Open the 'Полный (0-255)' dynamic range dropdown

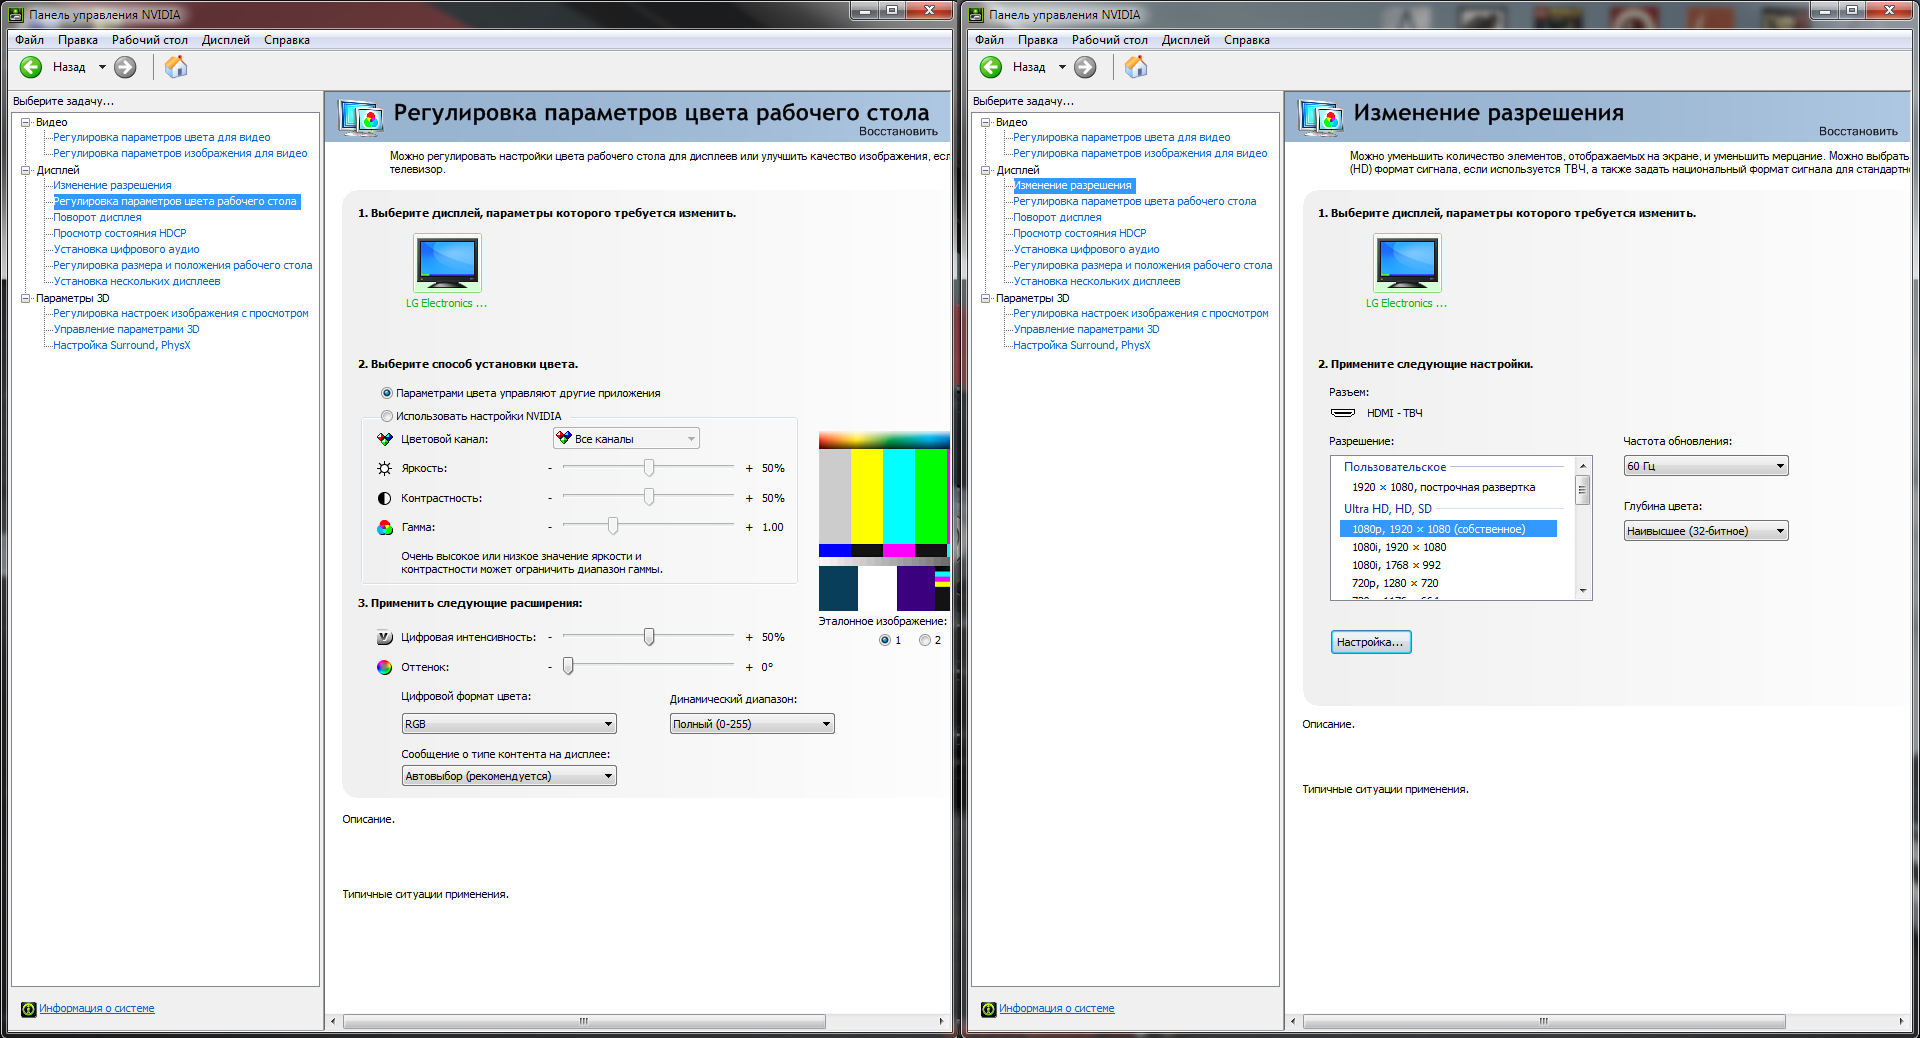752,724
